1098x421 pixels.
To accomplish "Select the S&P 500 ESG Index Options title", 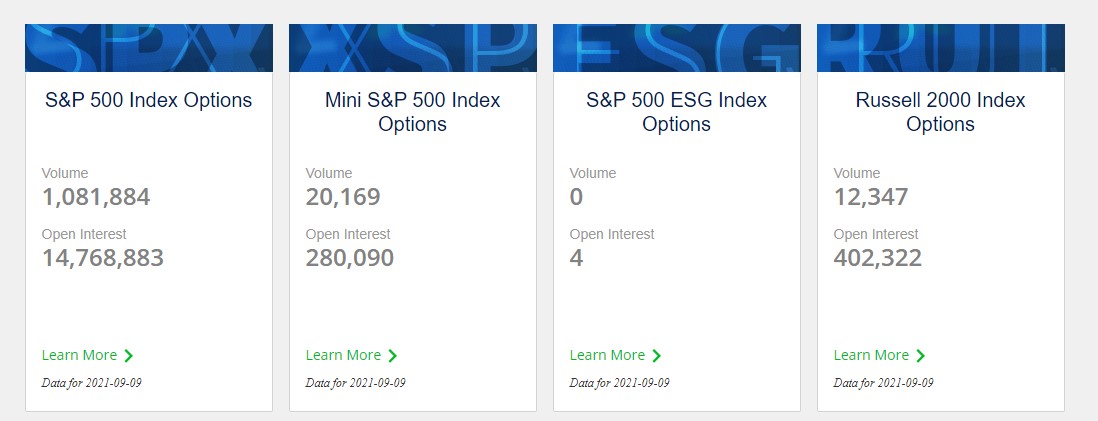I will (x=676, y=112).
